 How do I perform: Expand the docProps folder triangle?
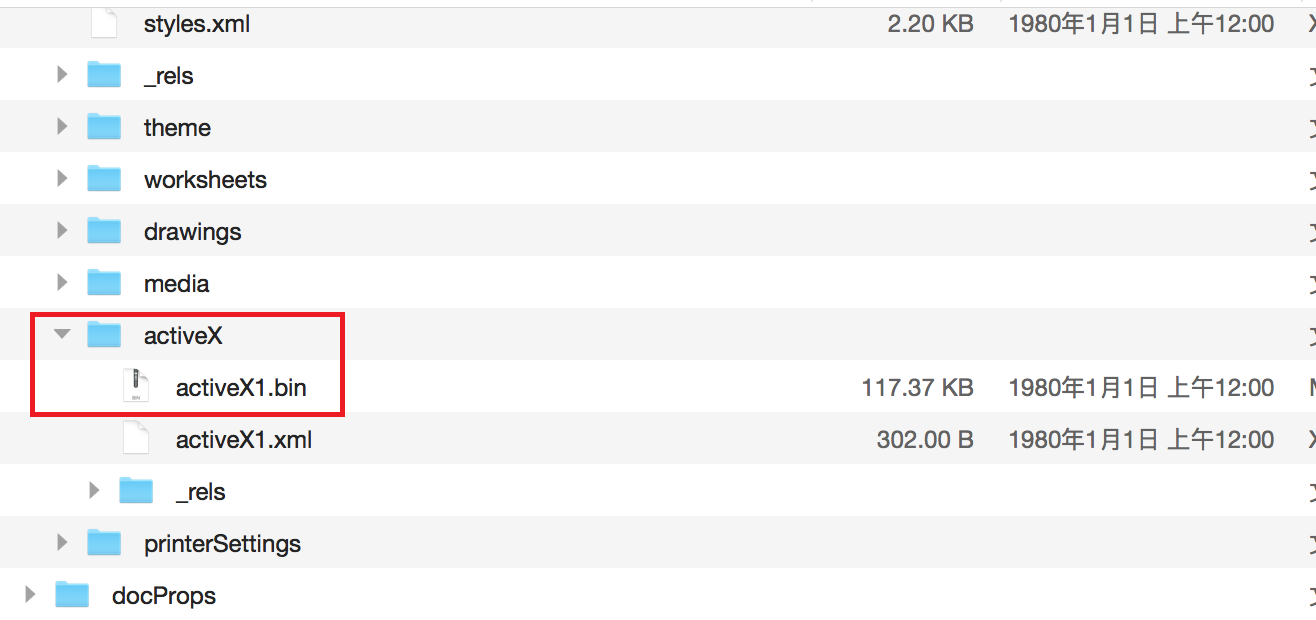pyautogui.click(x=30, y=595)
